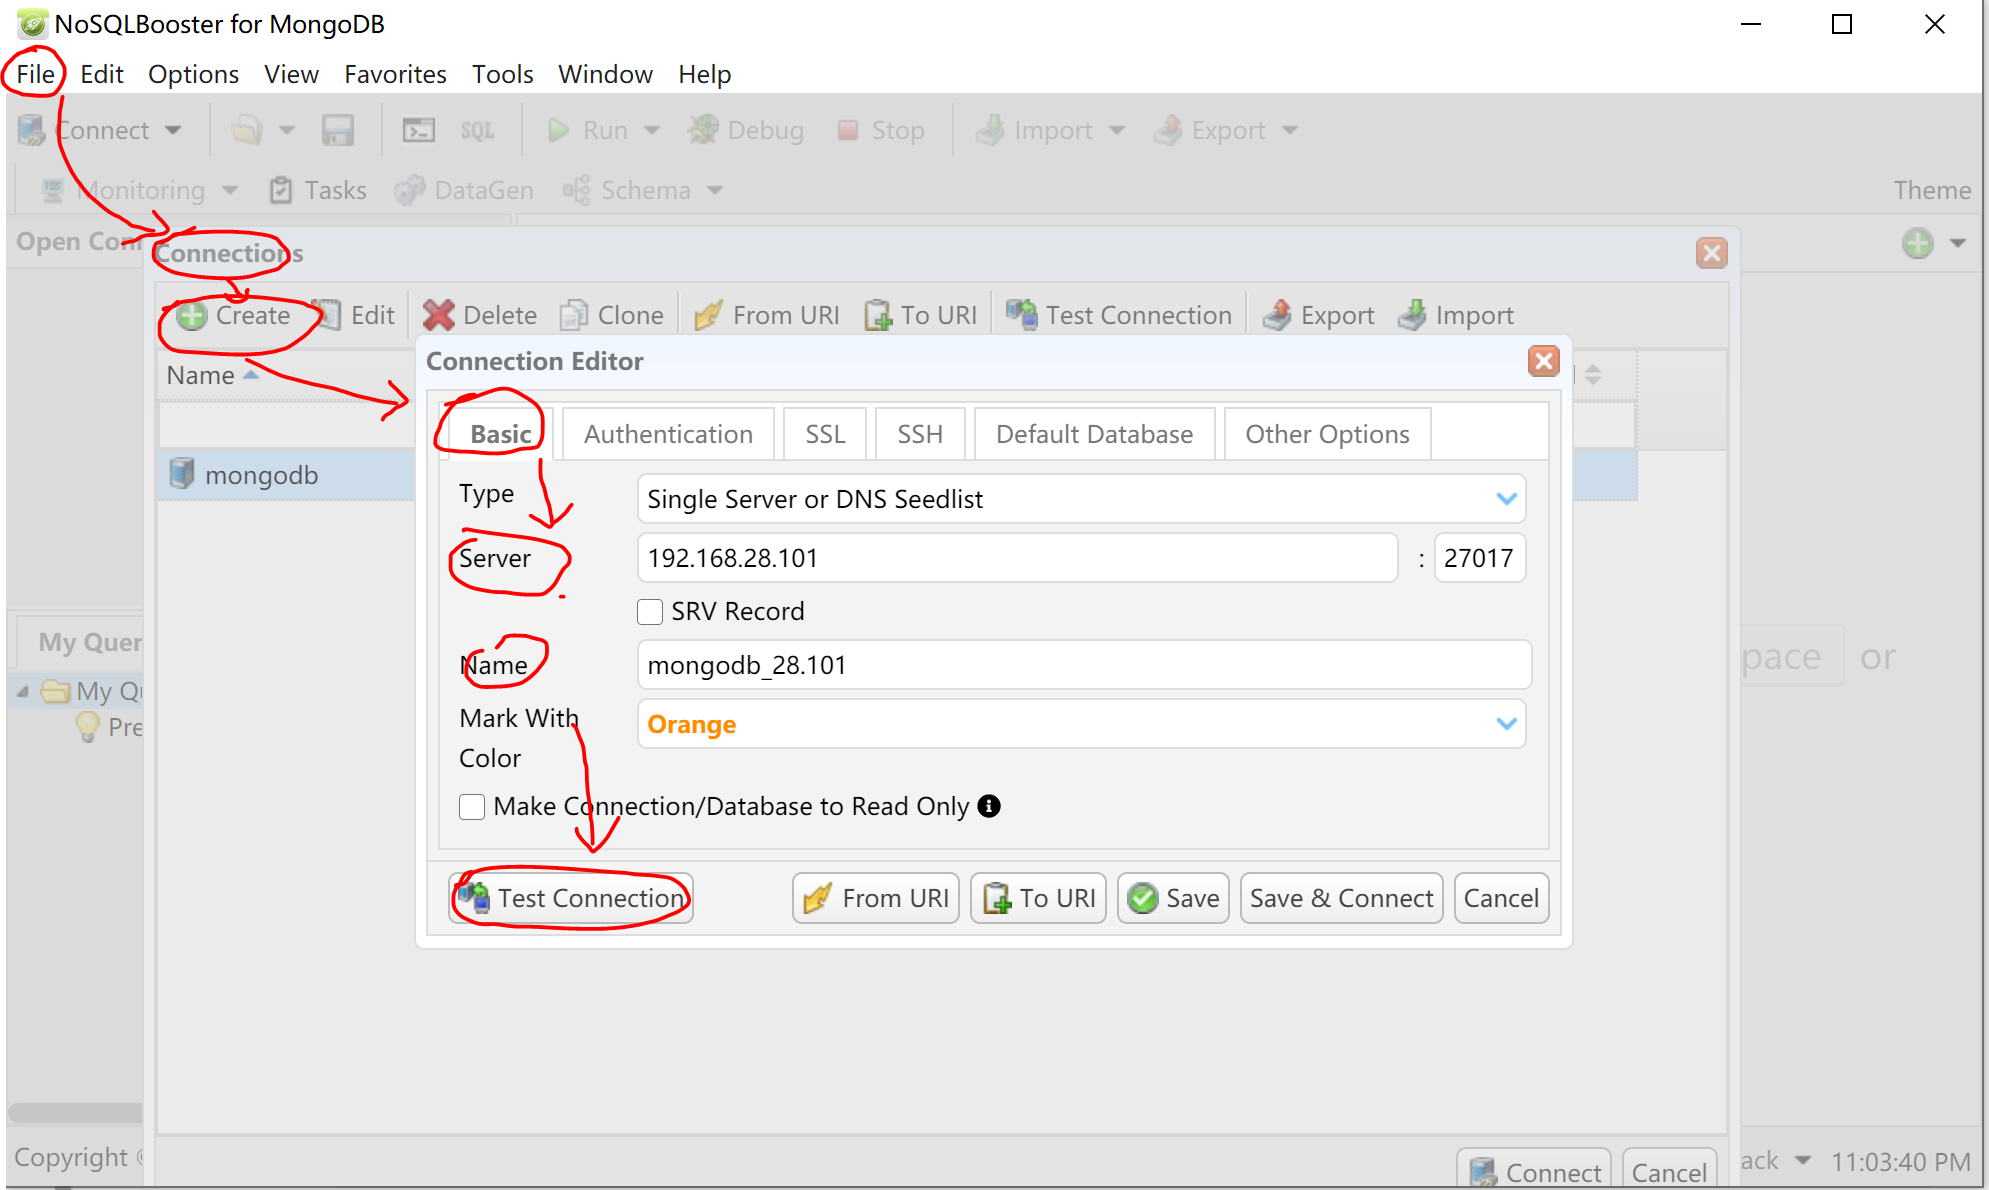This screenshot has height=1190, width=1989.
Task: Close the Connection Editor dialog
Action: tap(1543, 361)
